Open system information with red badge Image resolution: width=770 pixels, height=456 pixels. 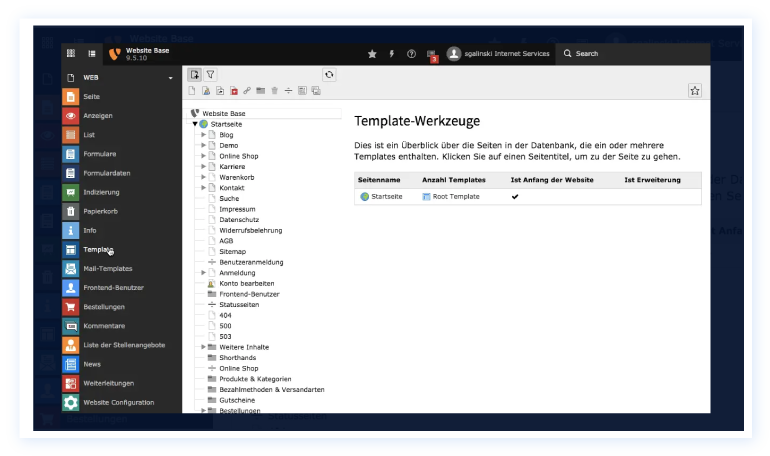pyautogui.click(x=432, y=55)
